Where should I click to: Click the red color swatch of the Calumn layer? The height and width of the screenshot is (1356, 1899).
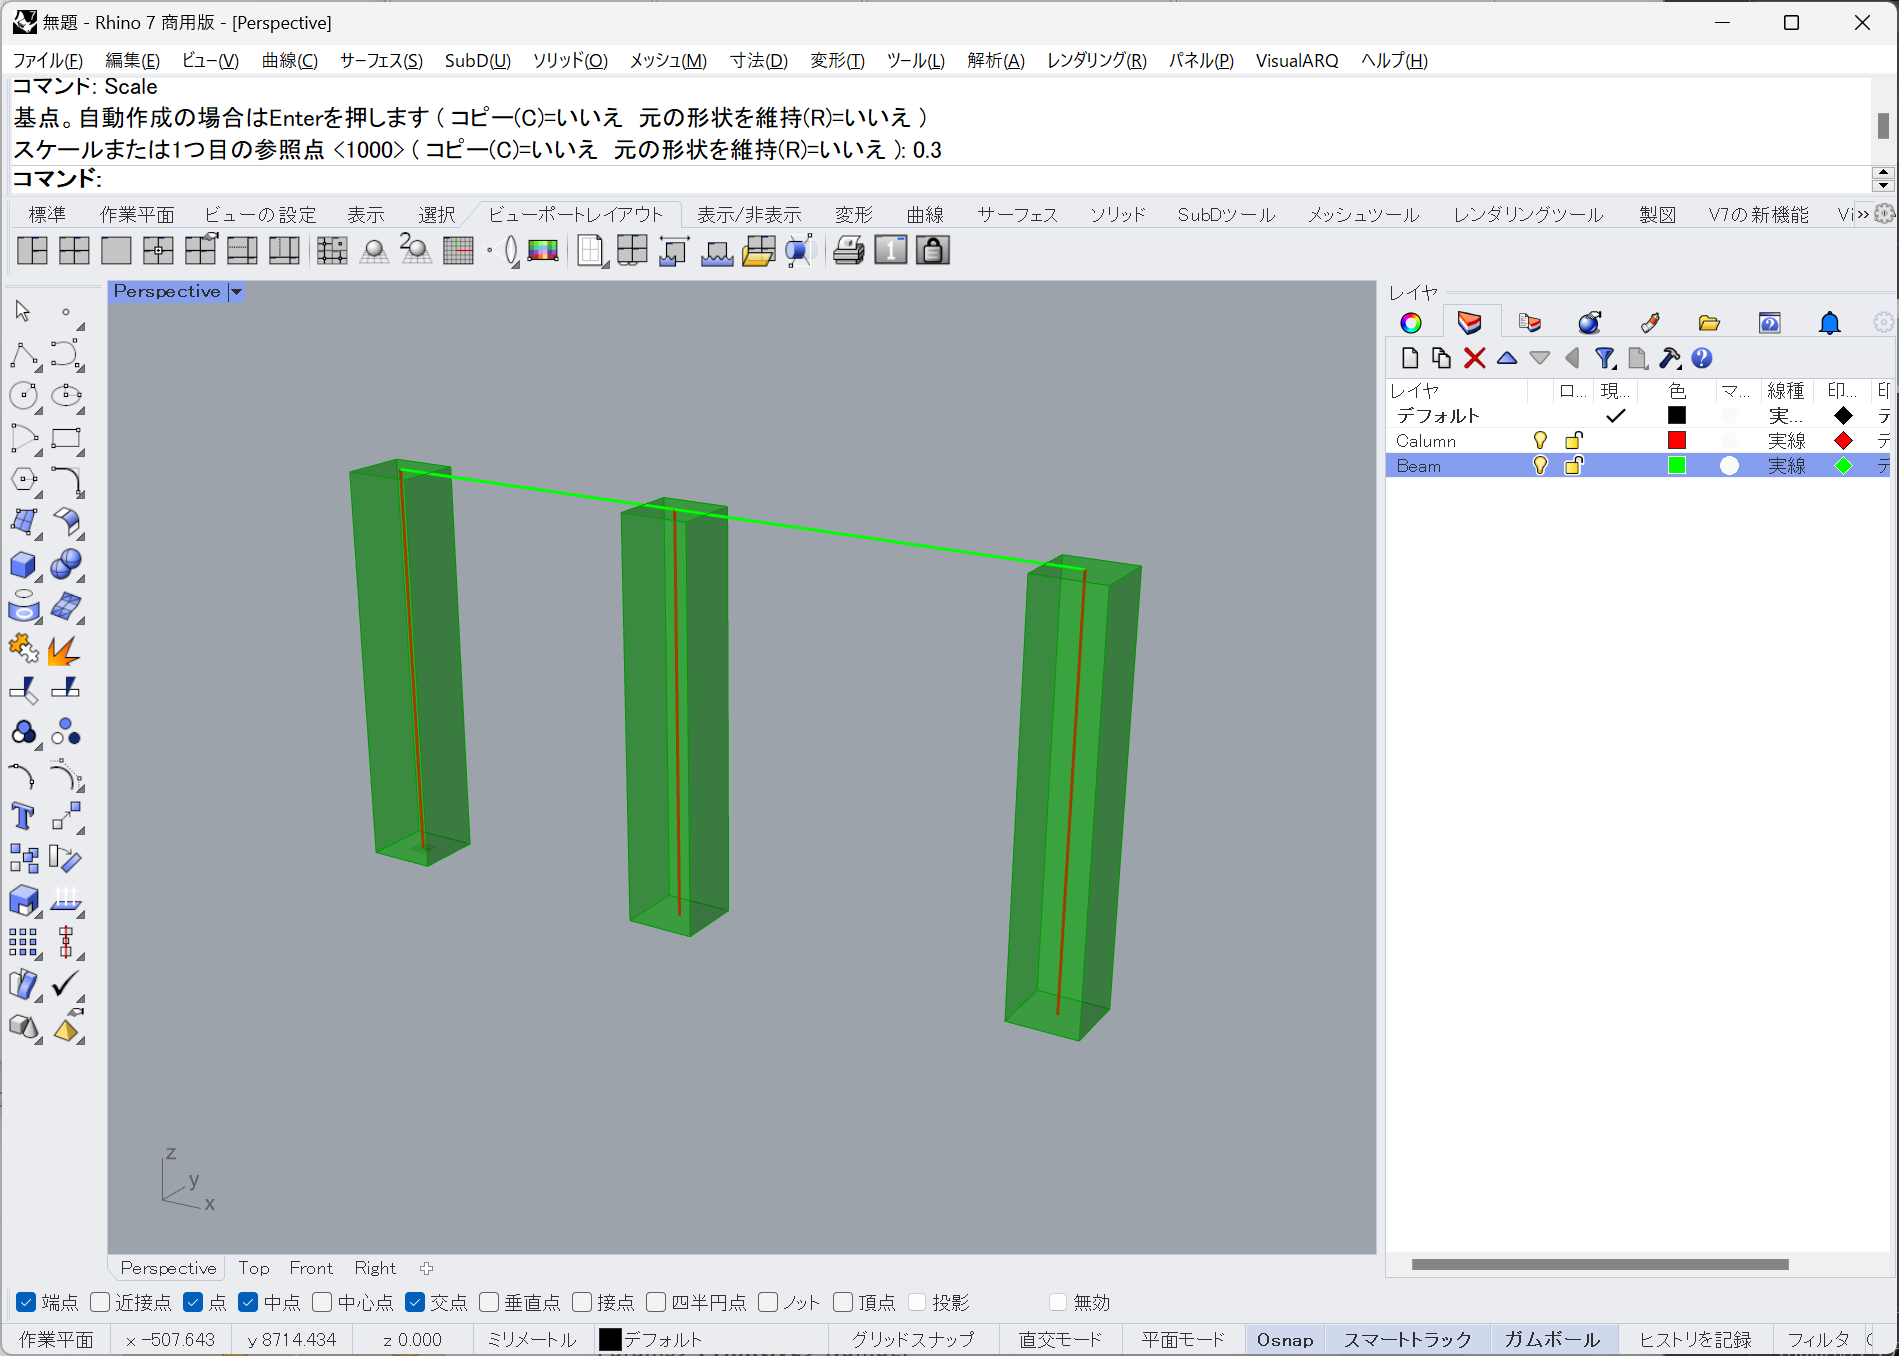[x=1677, y=441]
